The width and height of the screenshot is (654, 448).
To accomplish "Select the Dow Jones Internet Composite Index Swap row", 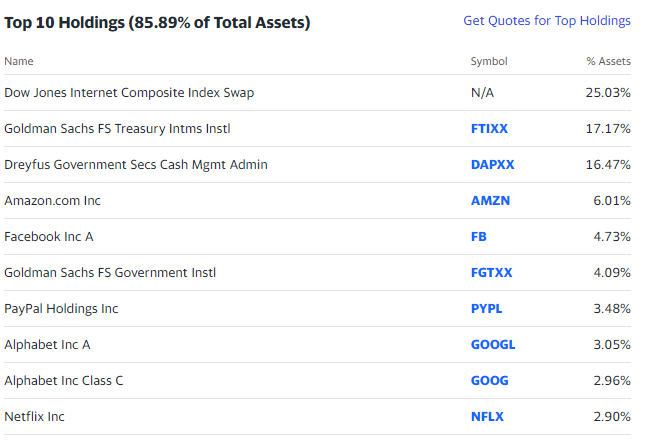I will point(317,93).
